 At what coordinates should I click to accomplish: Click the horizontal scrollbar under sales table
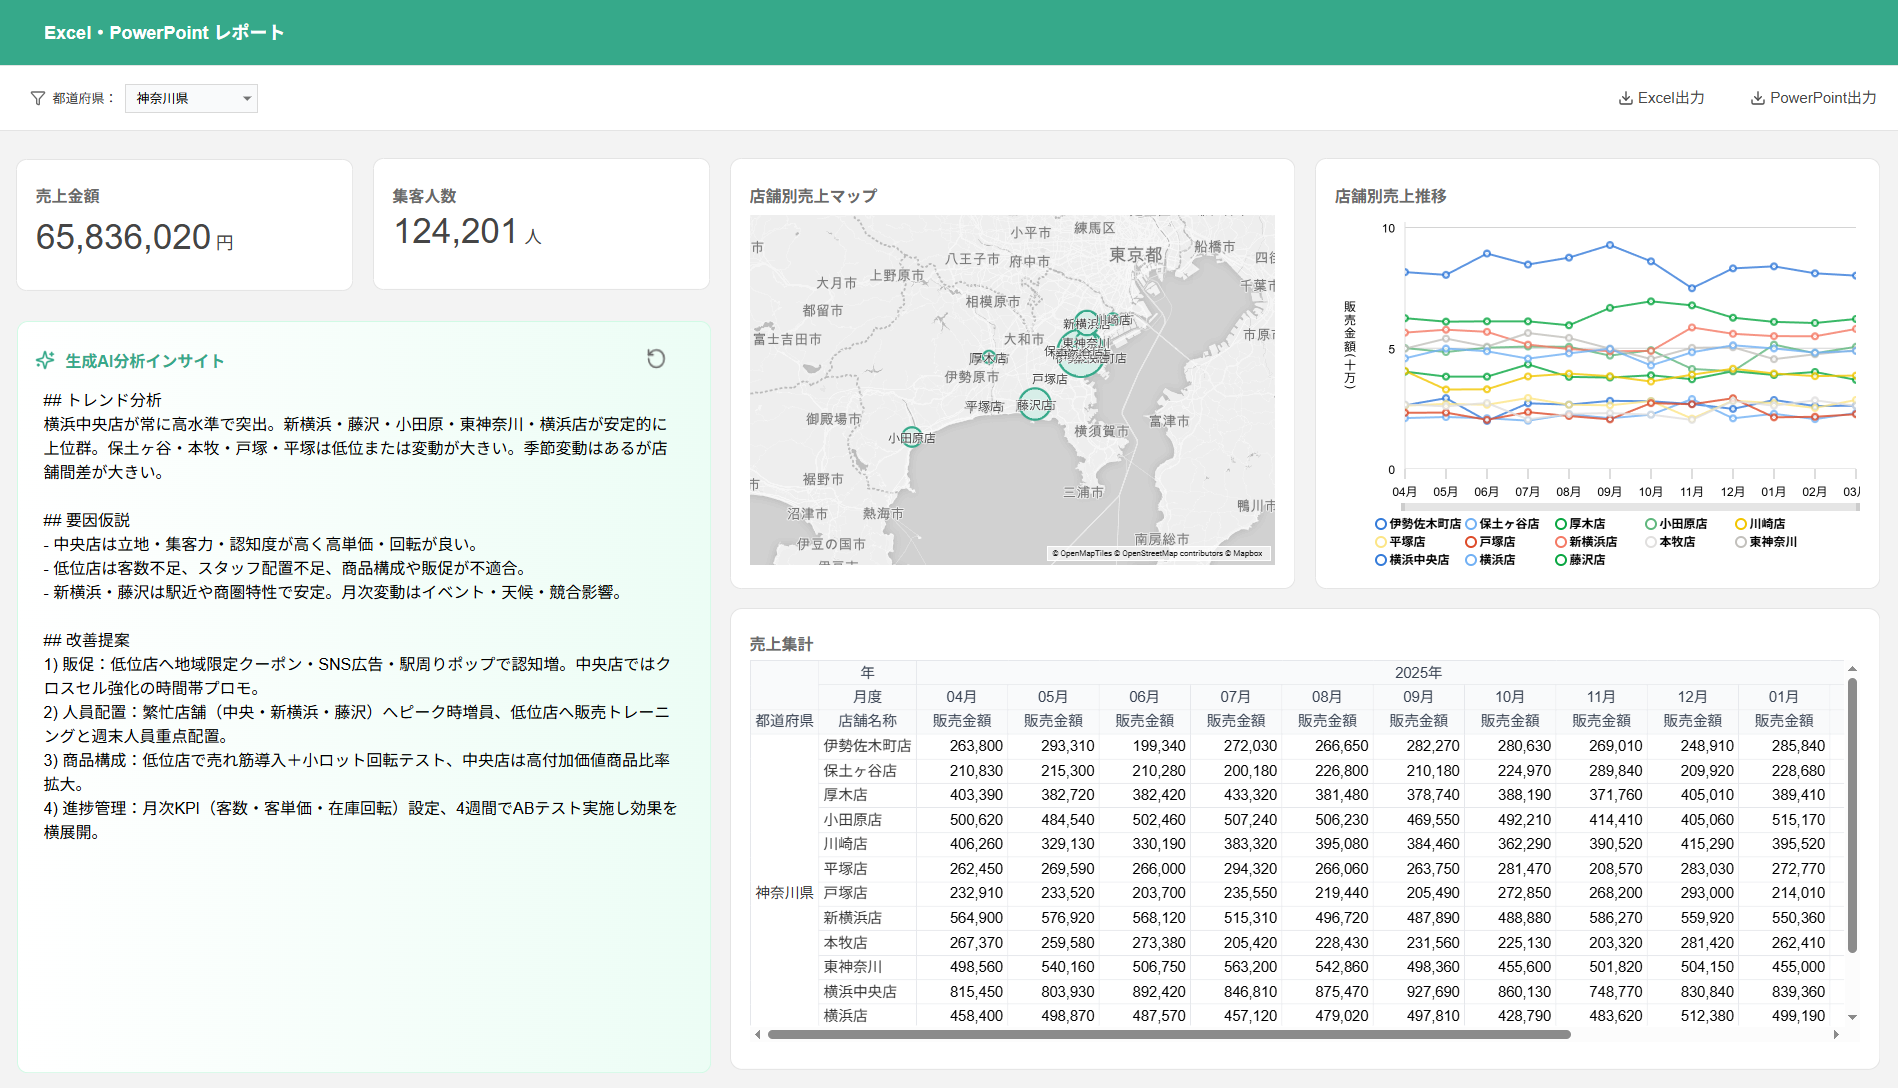pyautogui.click(x=1168, y=1035)
